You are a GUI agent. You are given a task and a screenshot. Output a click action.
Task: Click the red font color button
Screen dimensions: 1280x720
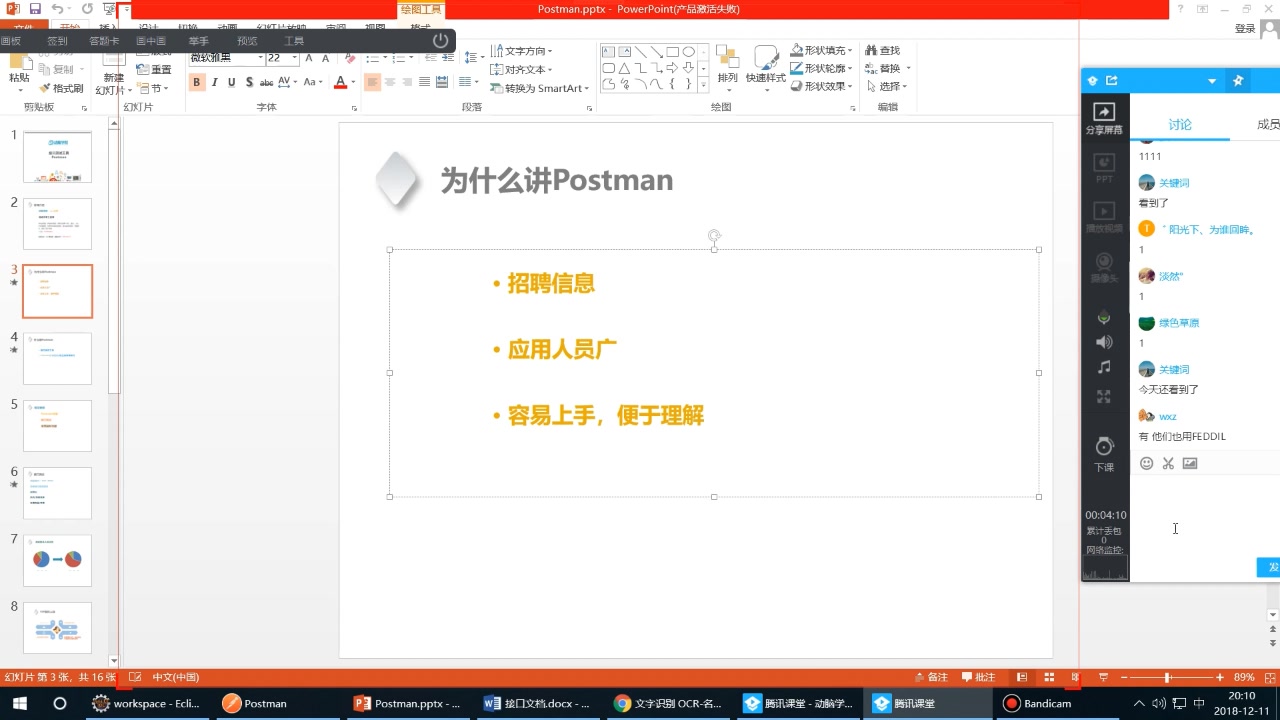(340, 82)
